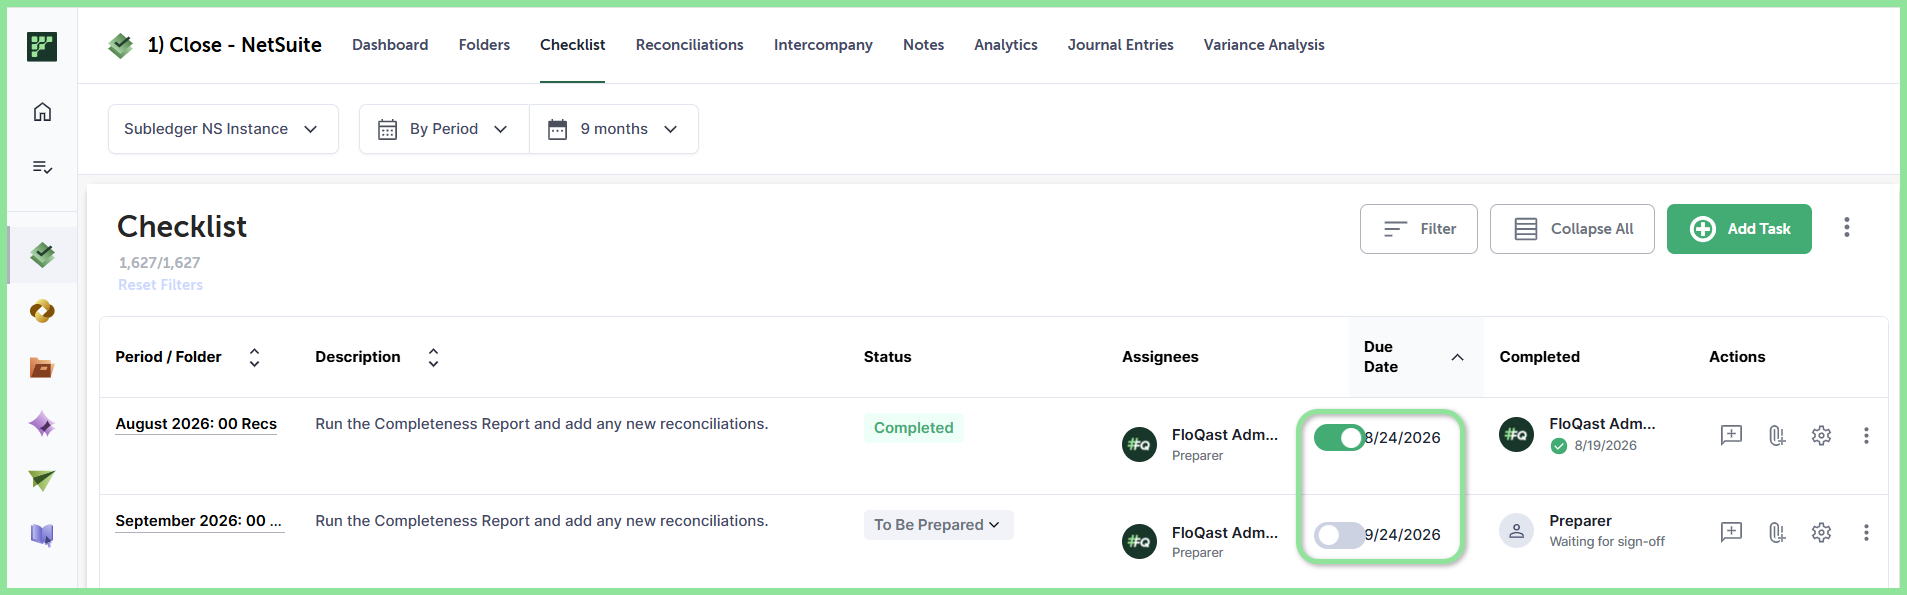Click the 8/19/2026 completed date
The height and width of the screenshot is (595, 1907).
tap(1605, 446)
